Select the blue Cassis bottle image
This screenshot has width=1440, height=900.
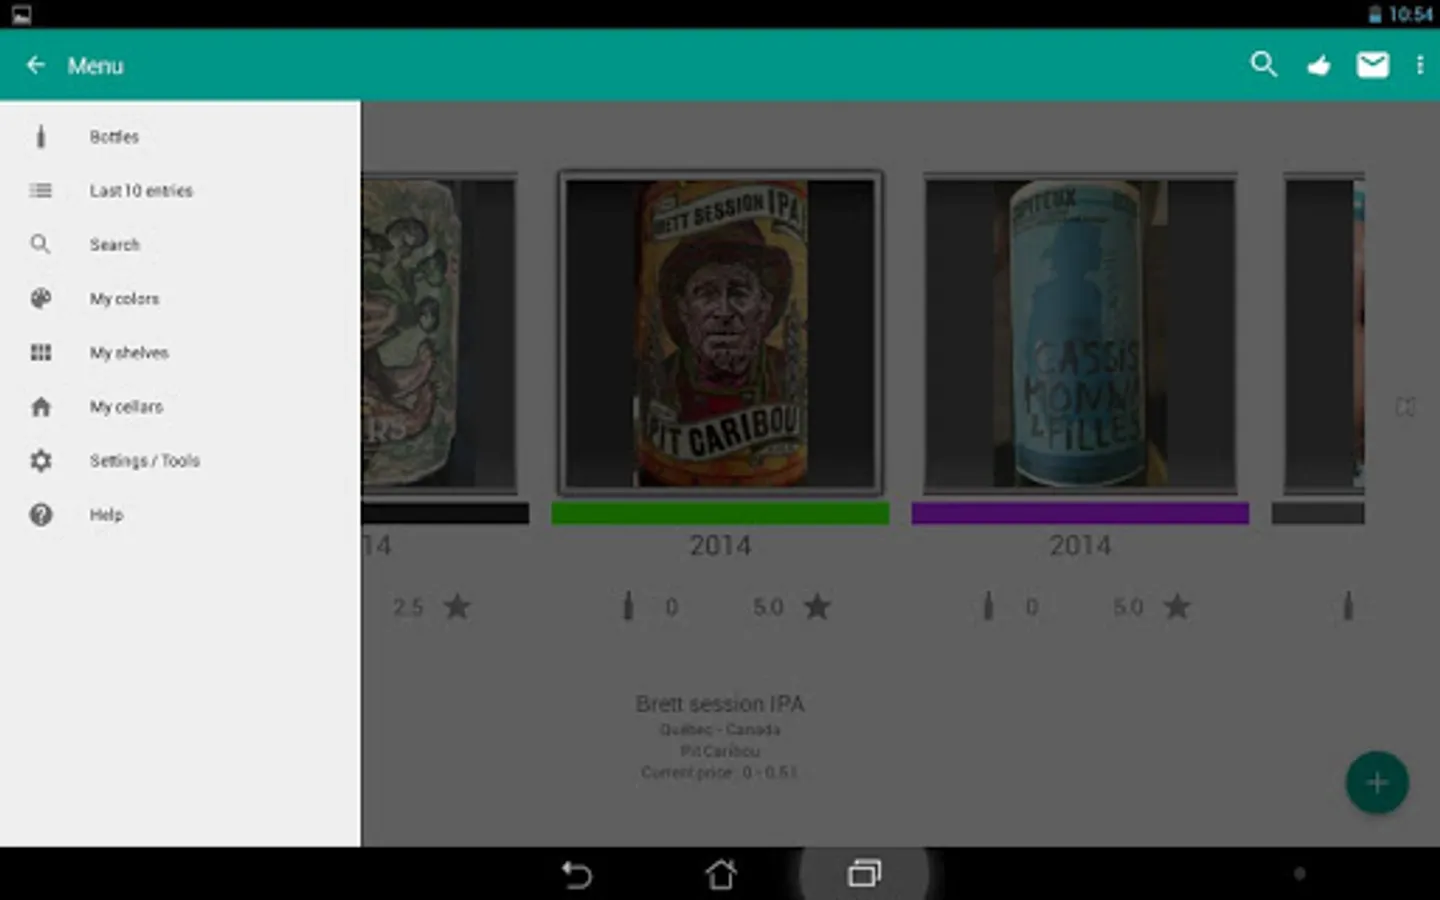1080,333
